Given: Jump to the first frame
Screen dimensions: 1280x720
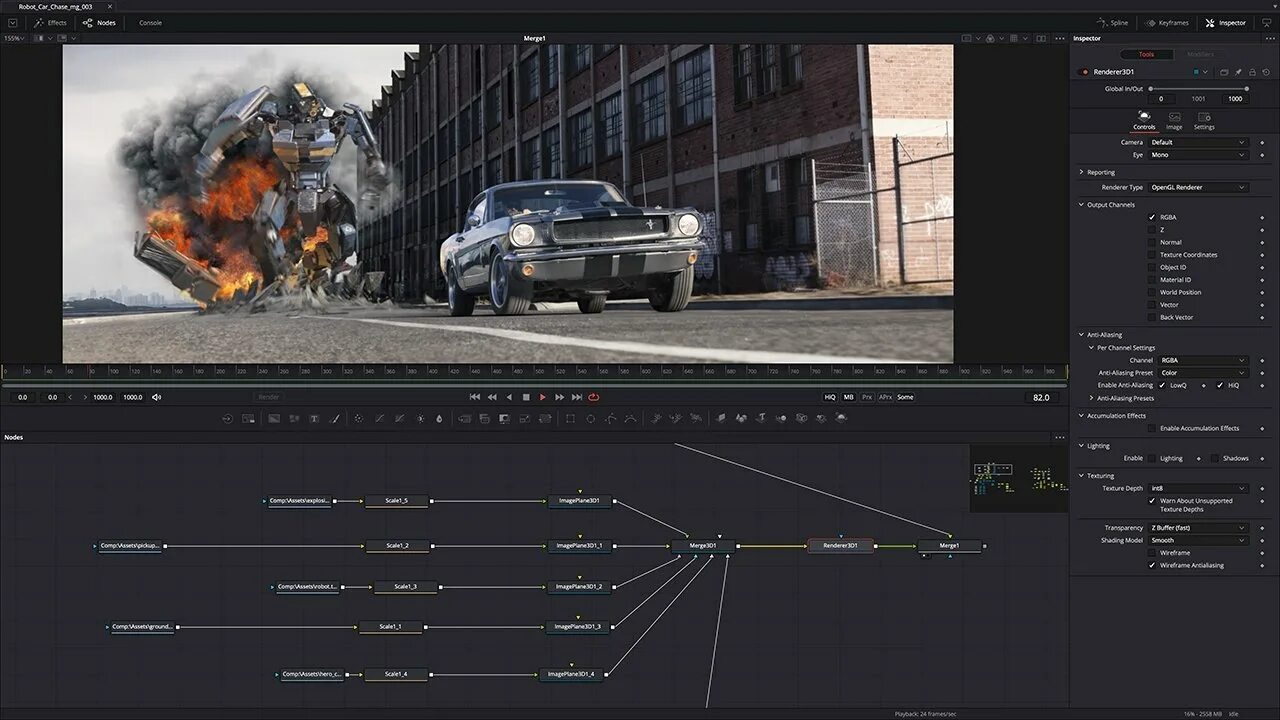Looking at the screenshot, I should click(x=475, y=397).
